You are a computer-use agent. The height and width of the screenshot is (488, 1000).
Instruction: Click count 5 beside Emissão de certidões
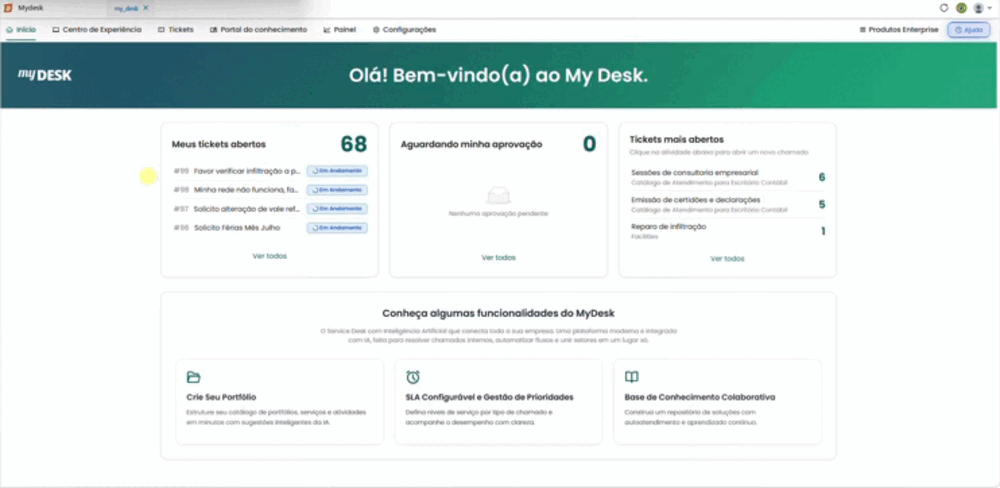click(821, 205)
